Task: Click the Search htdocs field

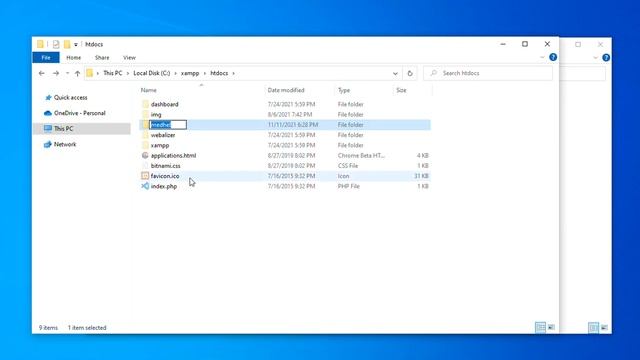Action: (x=488, y=73)
